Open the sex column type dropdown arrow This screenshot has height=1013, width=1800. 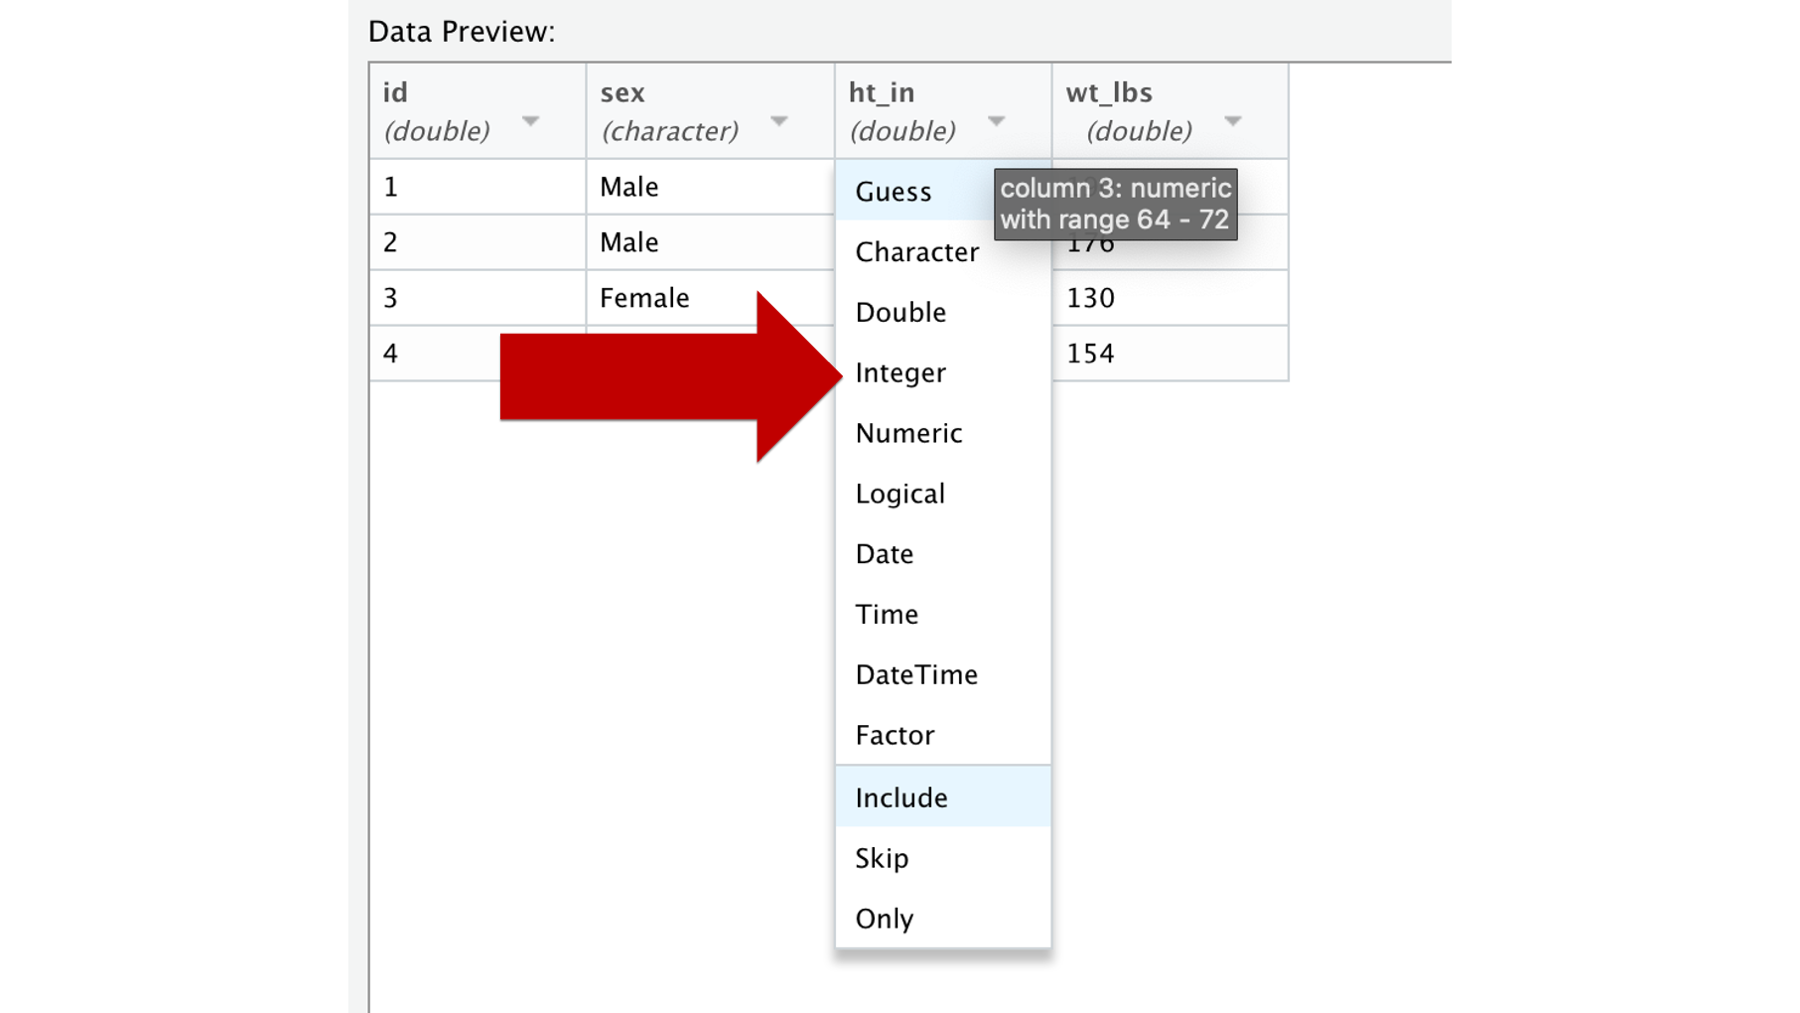[x=779, y=121]
